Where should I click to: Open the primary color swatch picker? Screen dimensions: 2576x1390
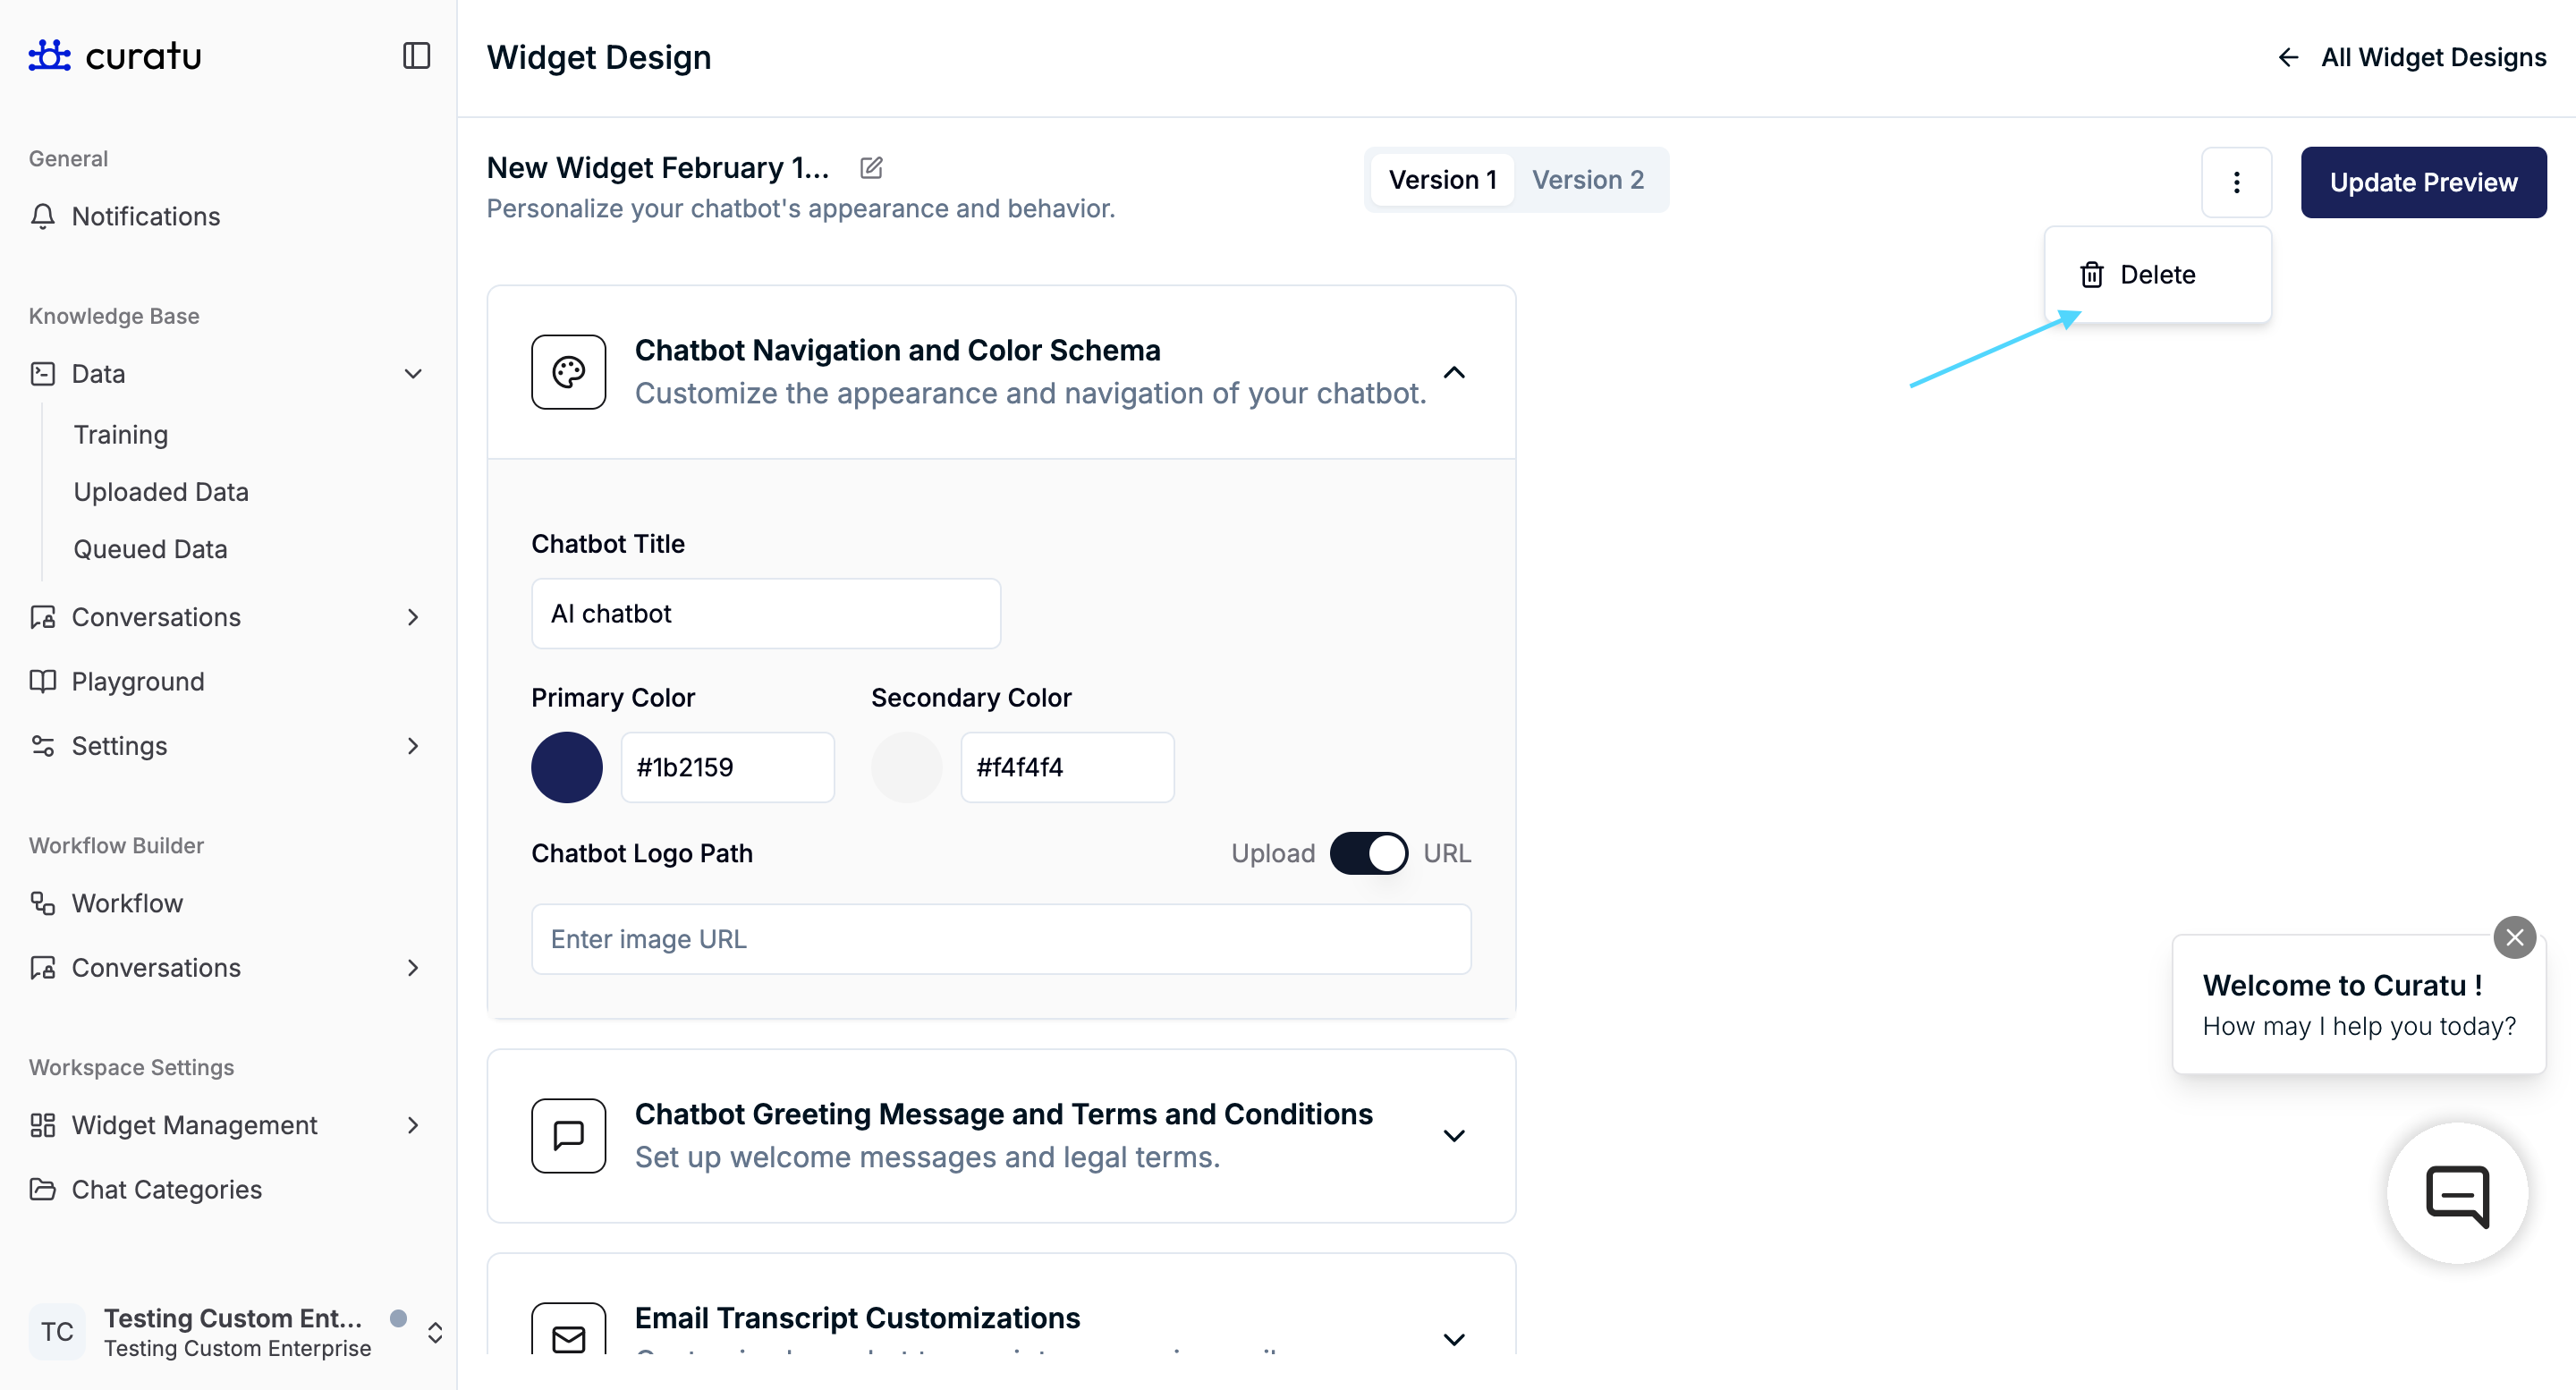pyautogui.click(x=567, y=768)
